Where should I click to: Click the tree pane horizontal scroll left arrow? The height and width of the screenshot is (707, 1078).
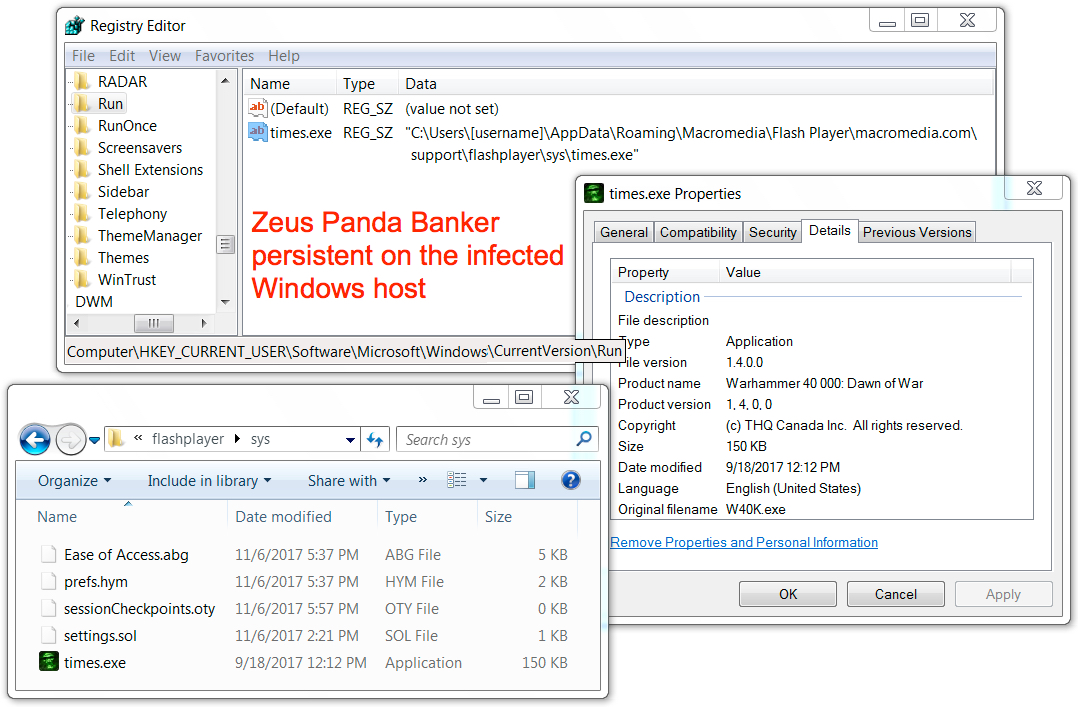(76, 323)
